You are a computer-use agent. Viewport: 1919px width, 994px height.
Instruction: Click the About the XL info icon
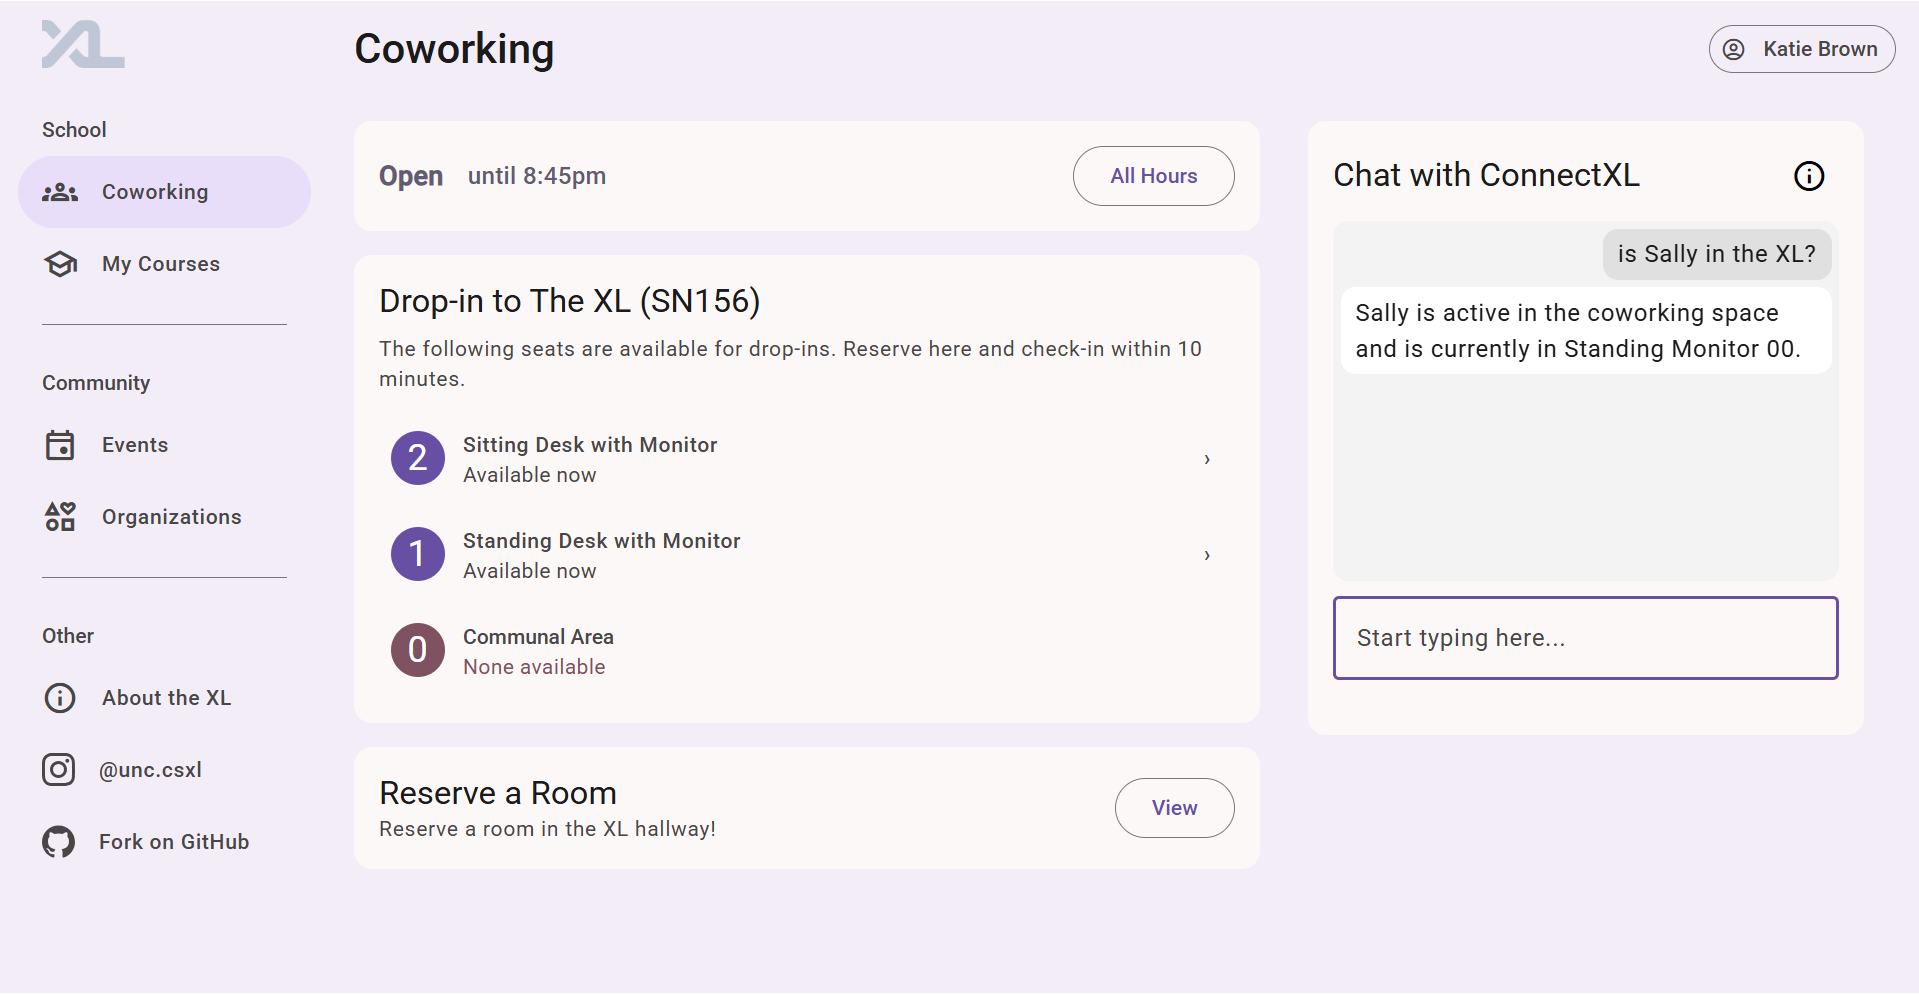click(60, 698)
